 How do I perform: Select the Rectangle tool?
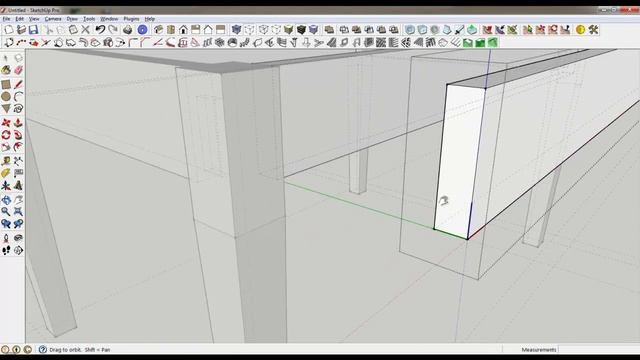coord(6,84)
